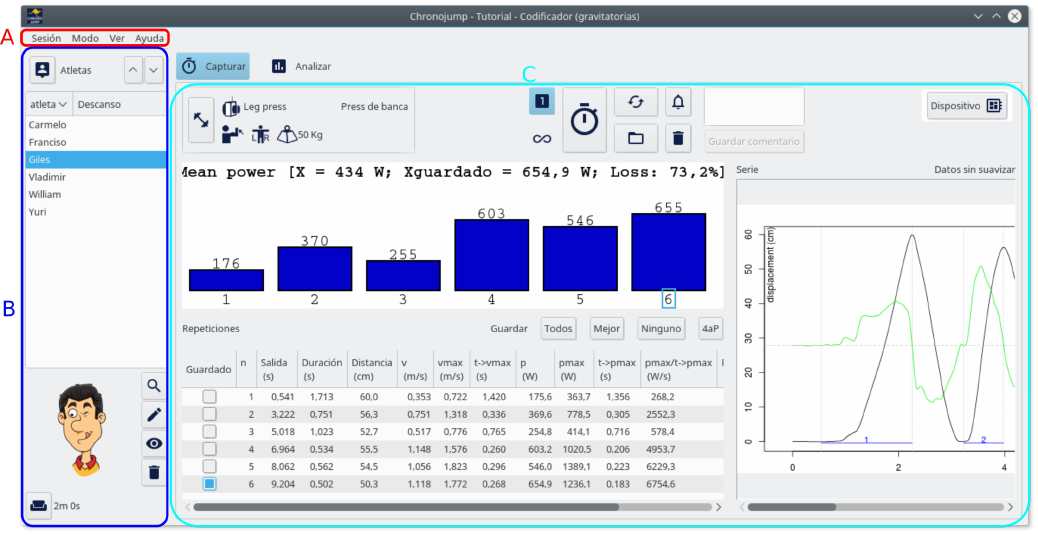1038x535 pixels.
Task: Click the eye show athlete icon
Action: click(154, 443)
